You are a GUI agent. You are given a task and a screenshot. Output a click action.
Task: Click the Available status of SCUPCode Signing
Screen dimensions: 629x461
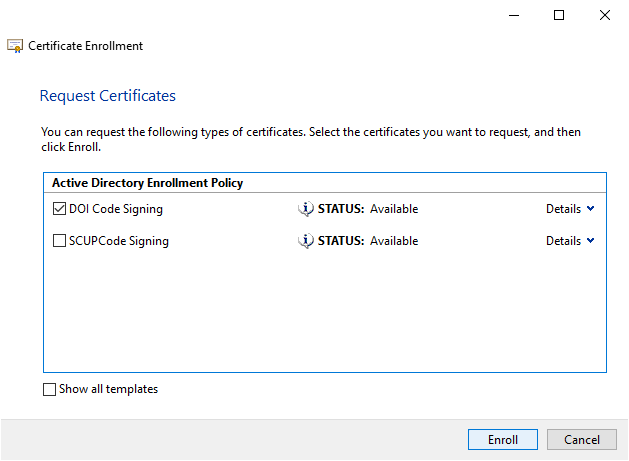(394, 241)
